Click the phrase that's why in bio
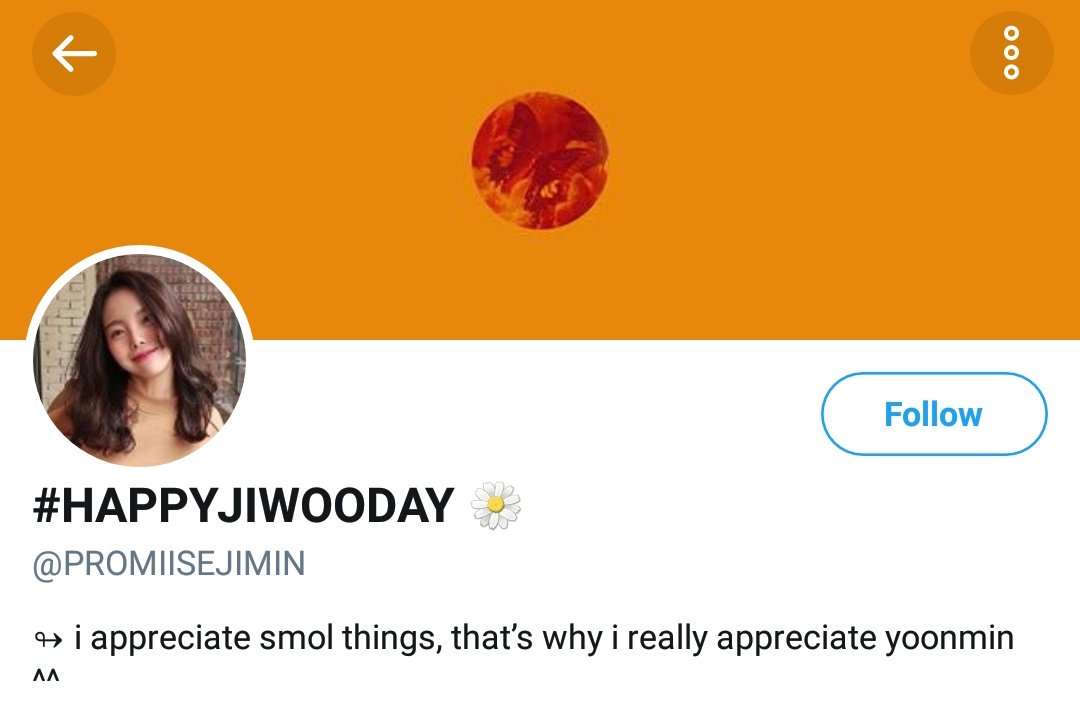Viewport: 1080px width, 721px height. pos(526,638)
